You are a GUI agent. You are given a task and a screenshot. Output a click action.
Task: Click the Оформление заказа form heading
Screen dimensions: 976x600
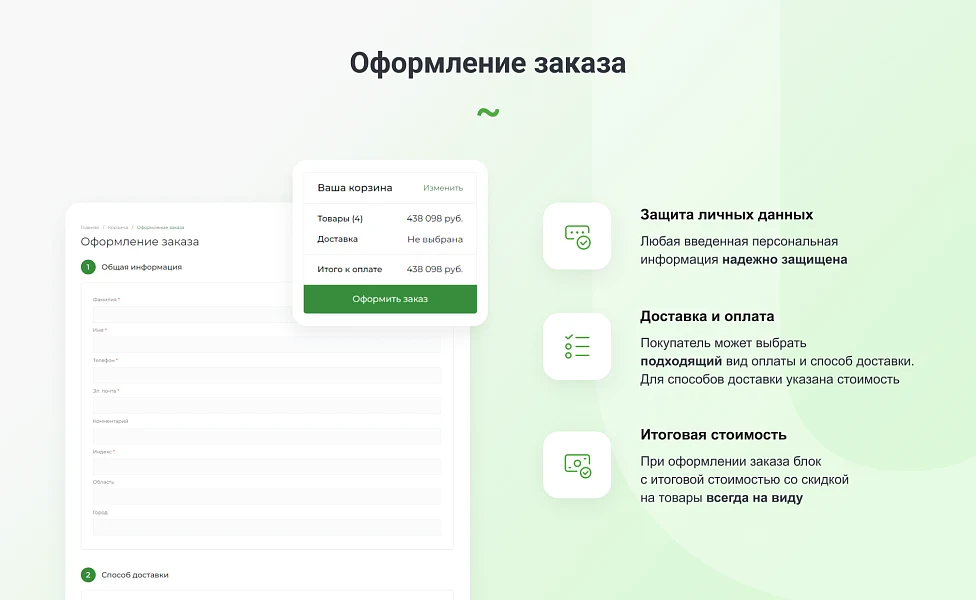pyautogui.click(x=139, y=241)
